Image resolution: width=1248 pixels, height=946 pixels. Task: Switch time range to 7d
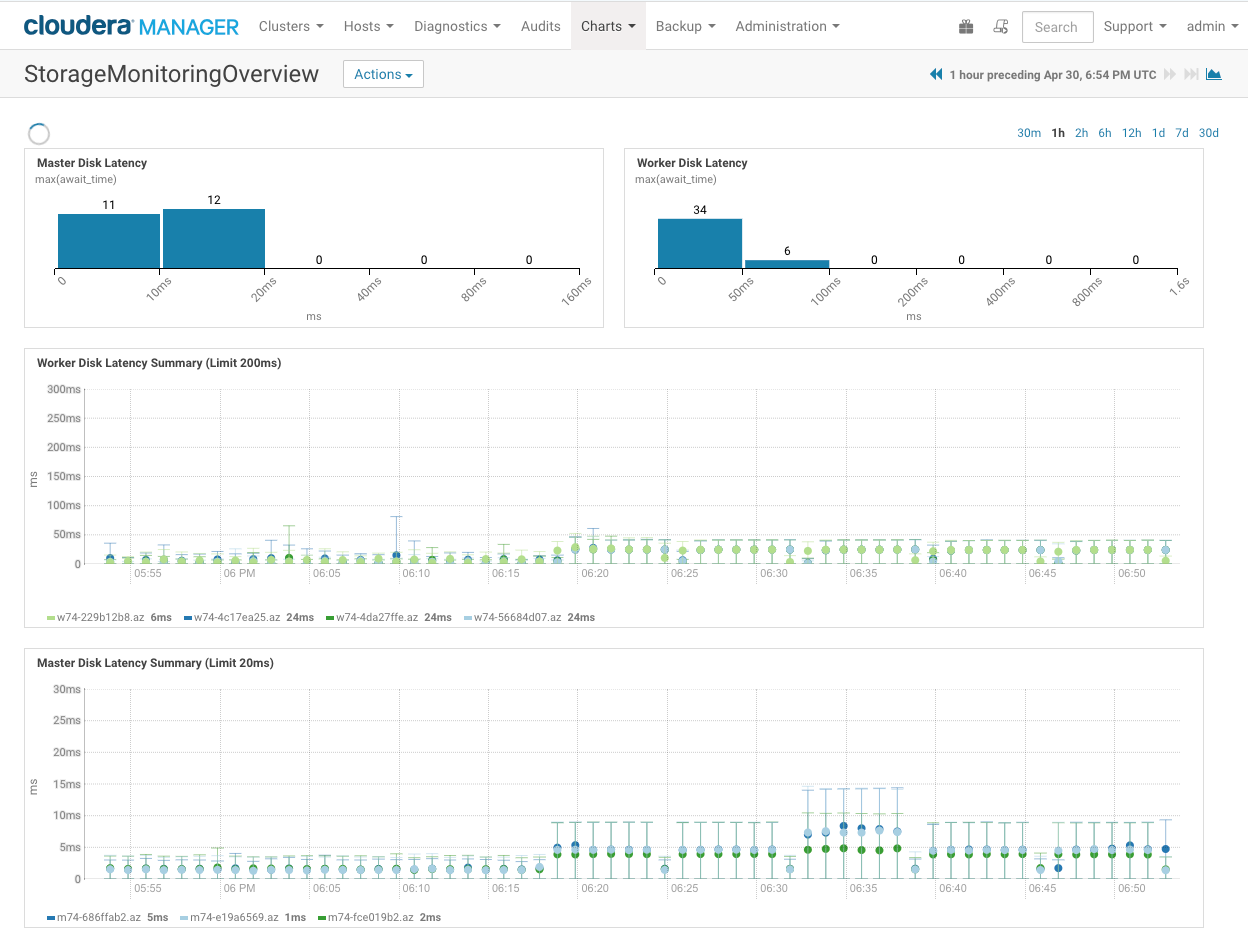pyautogui.click(x=1182, y=133)
